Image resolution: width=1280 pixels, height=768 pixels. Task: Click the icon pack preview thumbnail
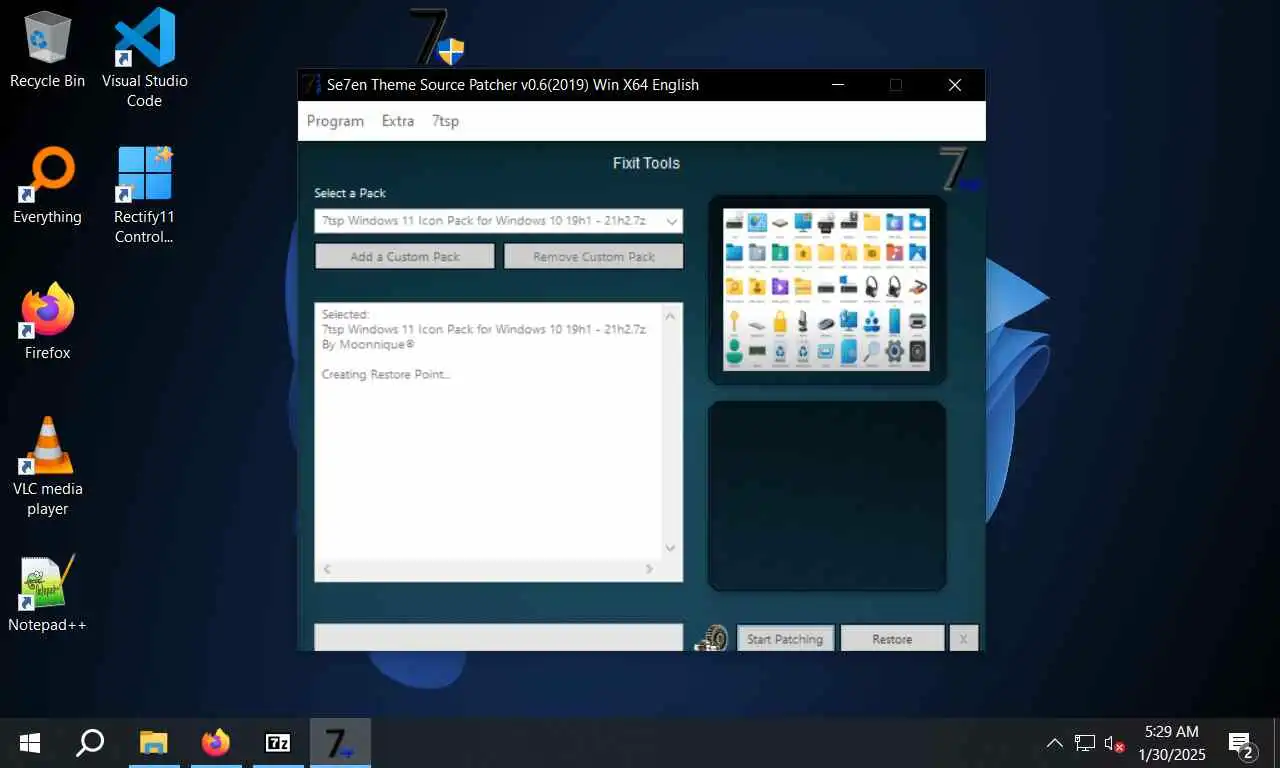pyautogui.click(x=826, y=289)
